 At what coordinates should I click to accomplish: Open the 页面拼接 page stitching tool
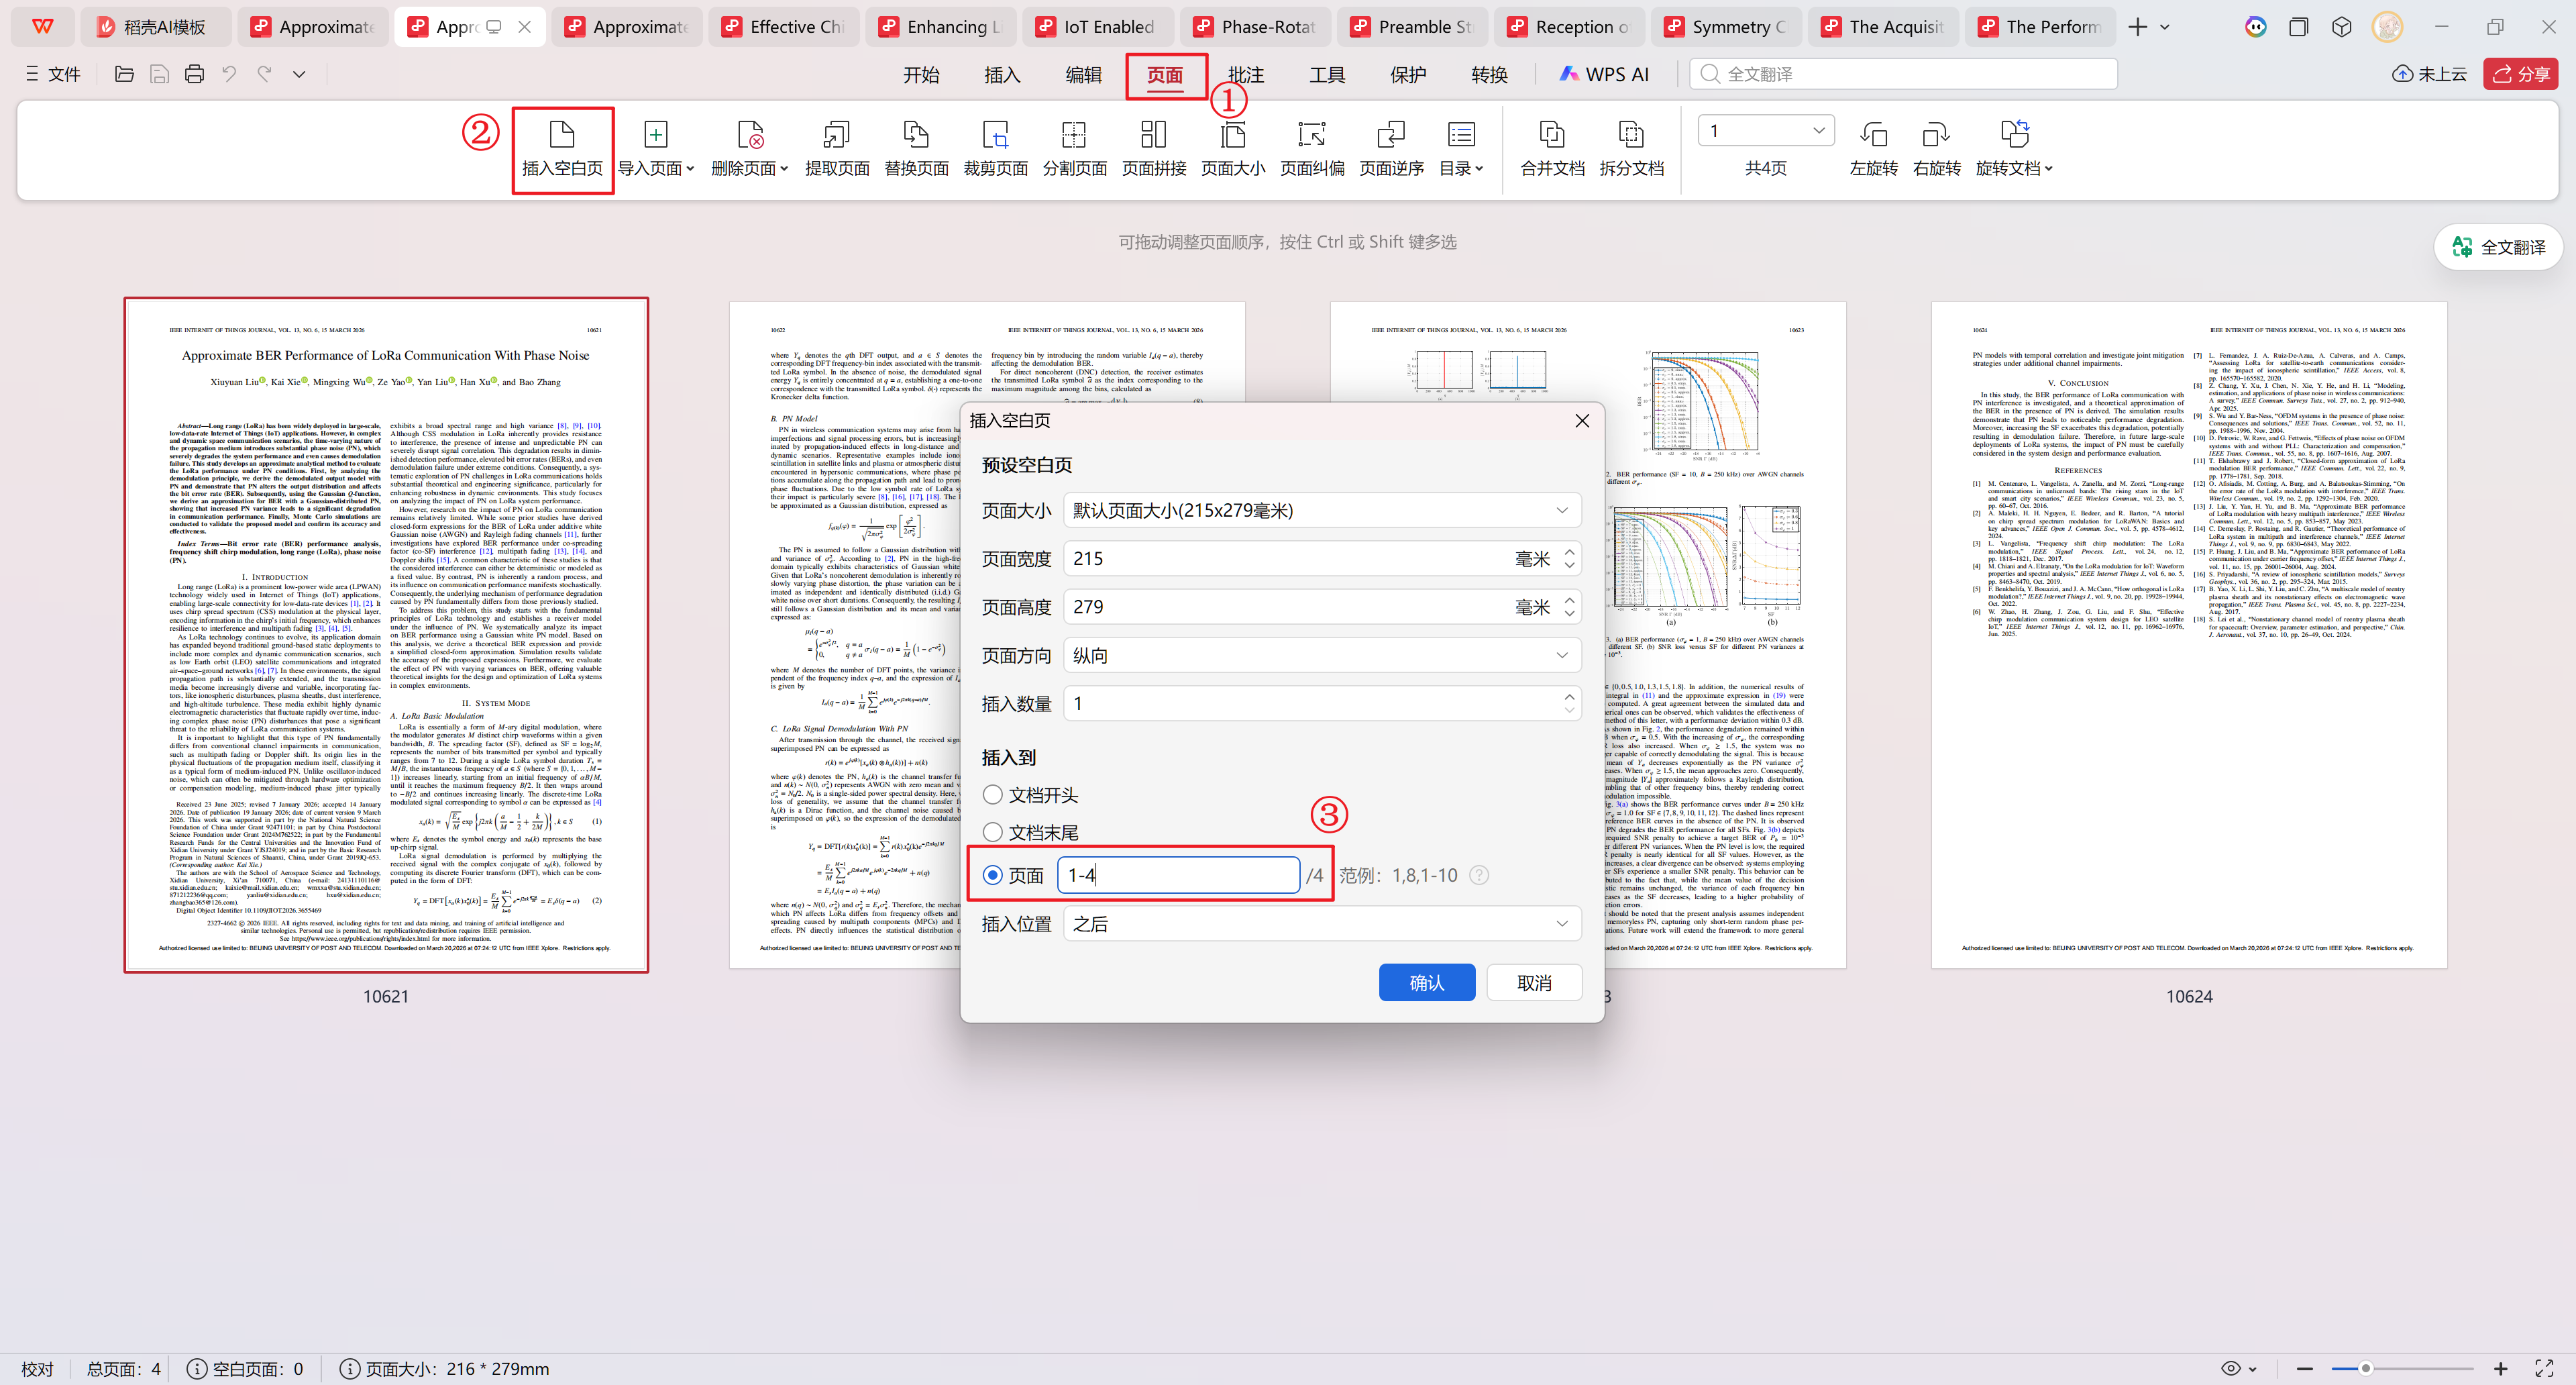pyautogui.click(x=1153, y=135)
